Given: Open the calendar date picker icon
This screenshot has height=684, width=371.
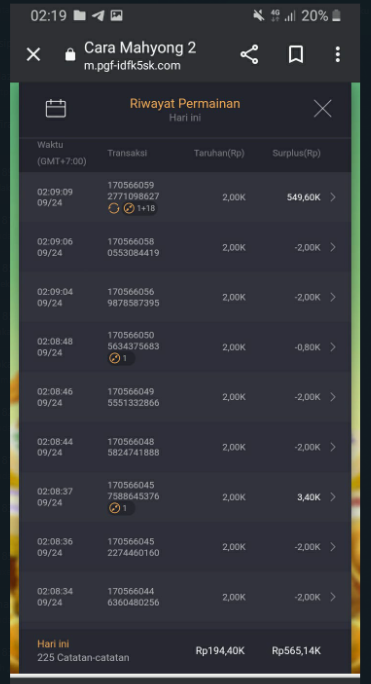Looking at the screenshot, I should [56, 109].
